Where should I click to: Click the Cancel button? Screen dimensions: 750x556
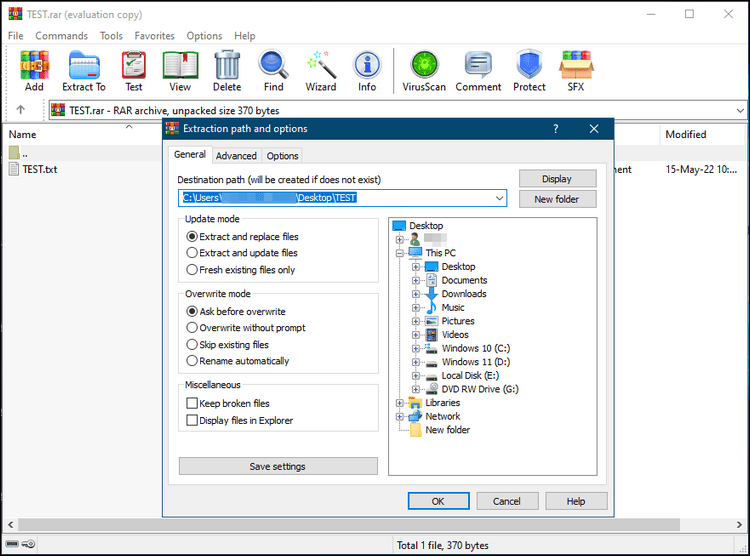tap(507, 501)
